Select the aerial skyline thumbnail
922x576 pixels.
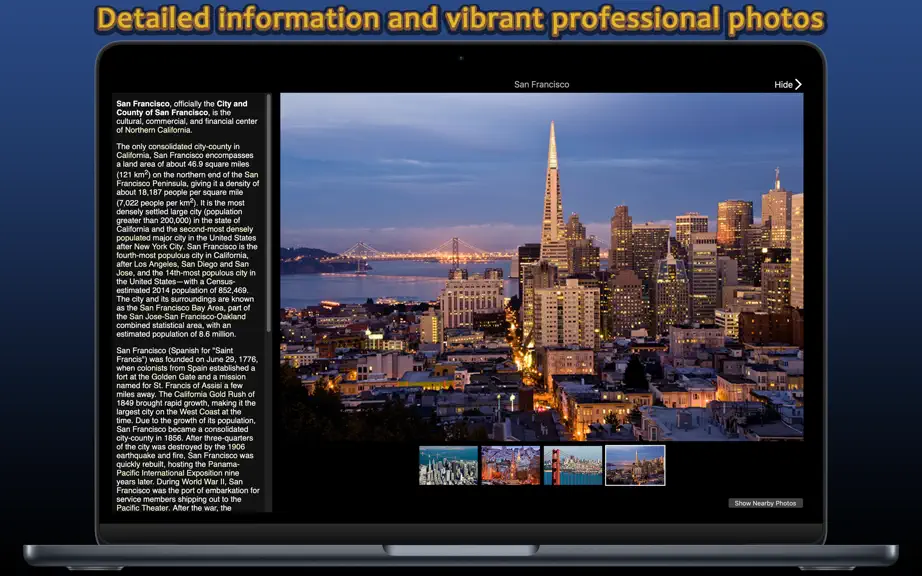pos(448,466)
